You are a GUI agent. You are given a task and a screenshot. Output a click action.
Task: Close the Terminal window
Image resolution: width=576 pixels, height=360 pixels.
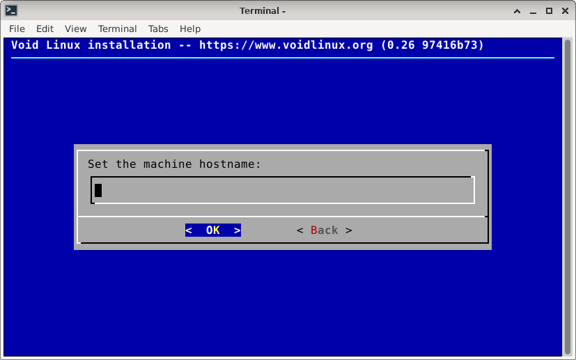(x=565, y=11)
